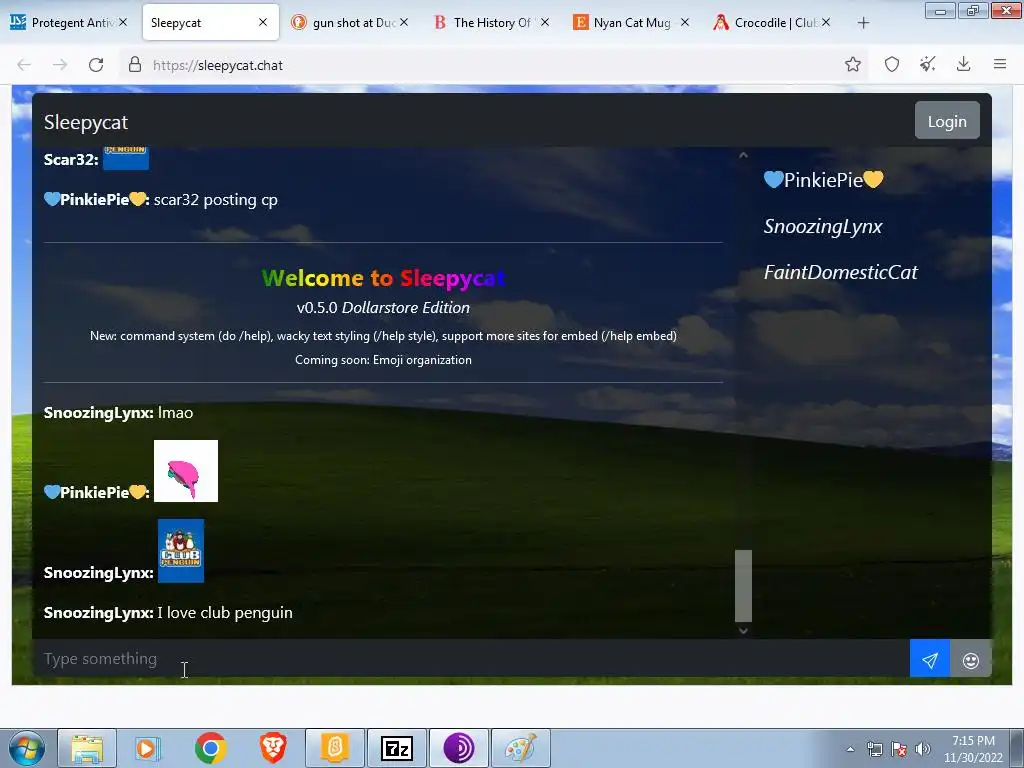Click the 'Coming soon: Emoji organization' line

coord(383,360)
